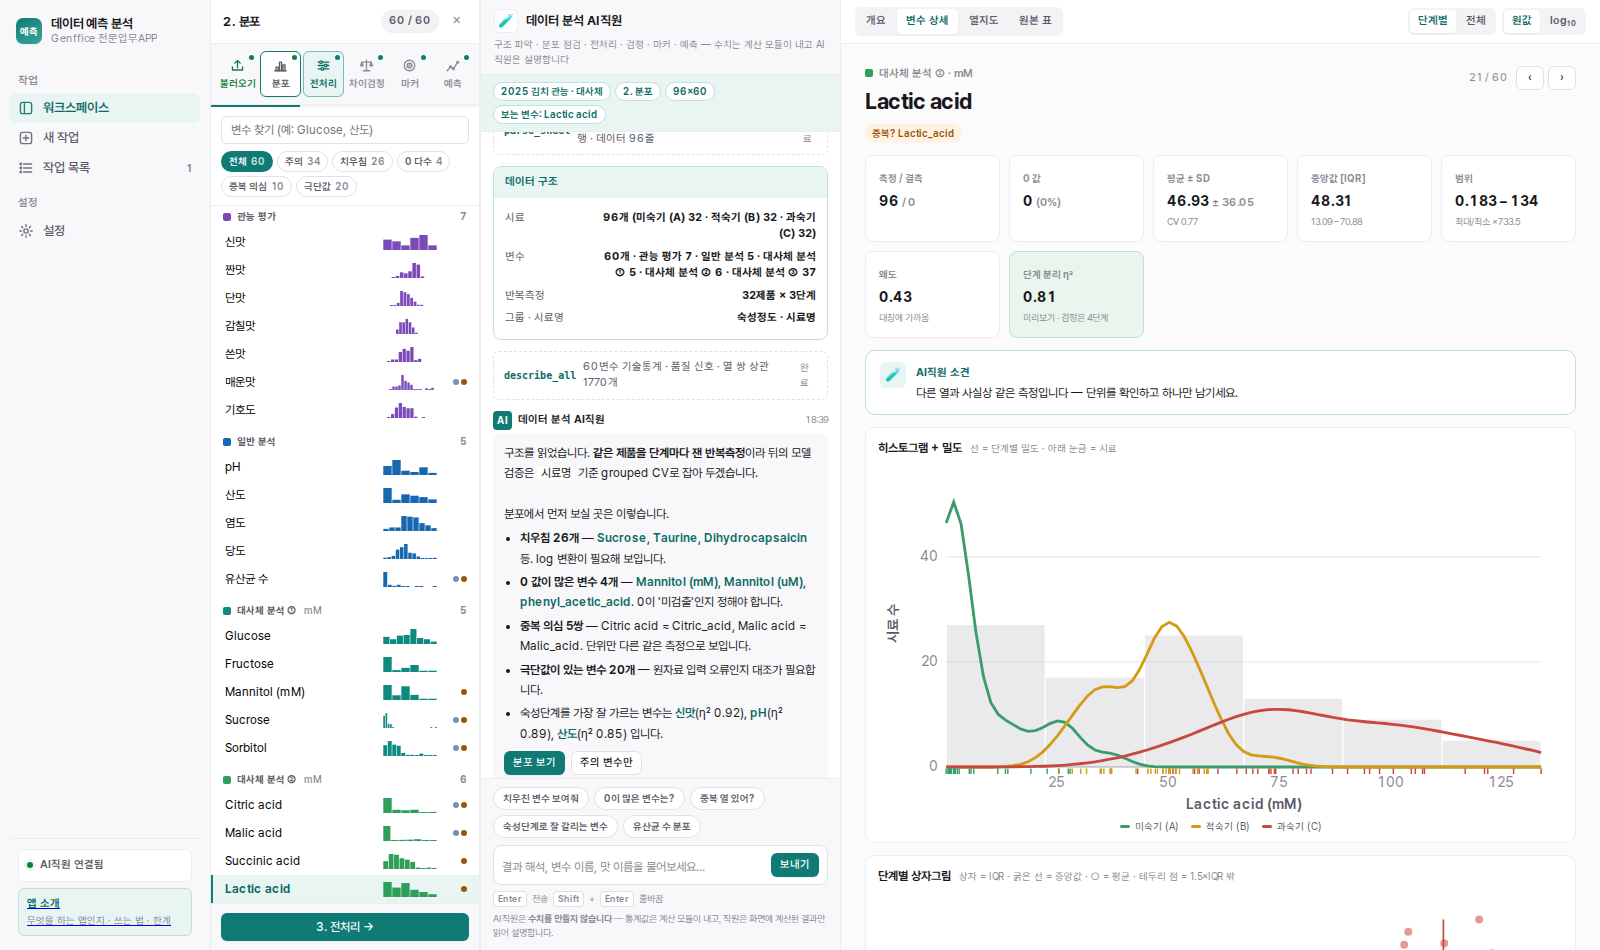
Task: Collapse the 대사체 분석 group with 5 variables
Action: 345,611
